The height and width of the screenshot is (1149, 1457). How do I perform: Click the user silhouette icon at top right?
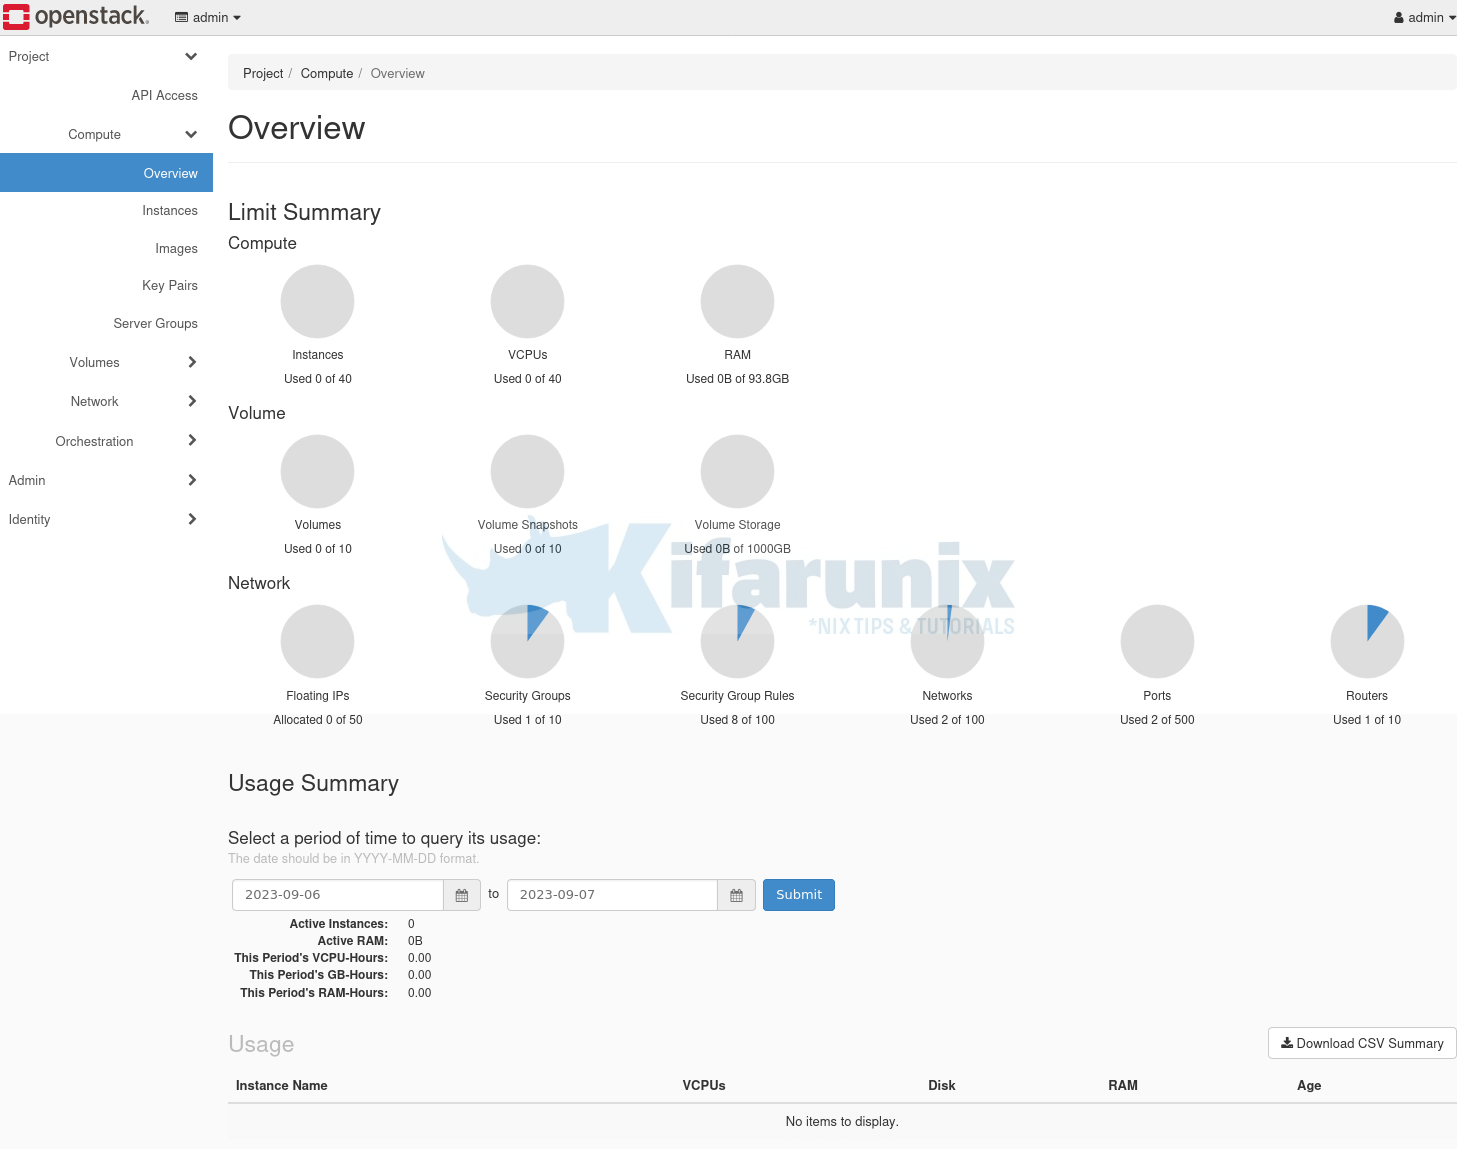pos(1398,17)
